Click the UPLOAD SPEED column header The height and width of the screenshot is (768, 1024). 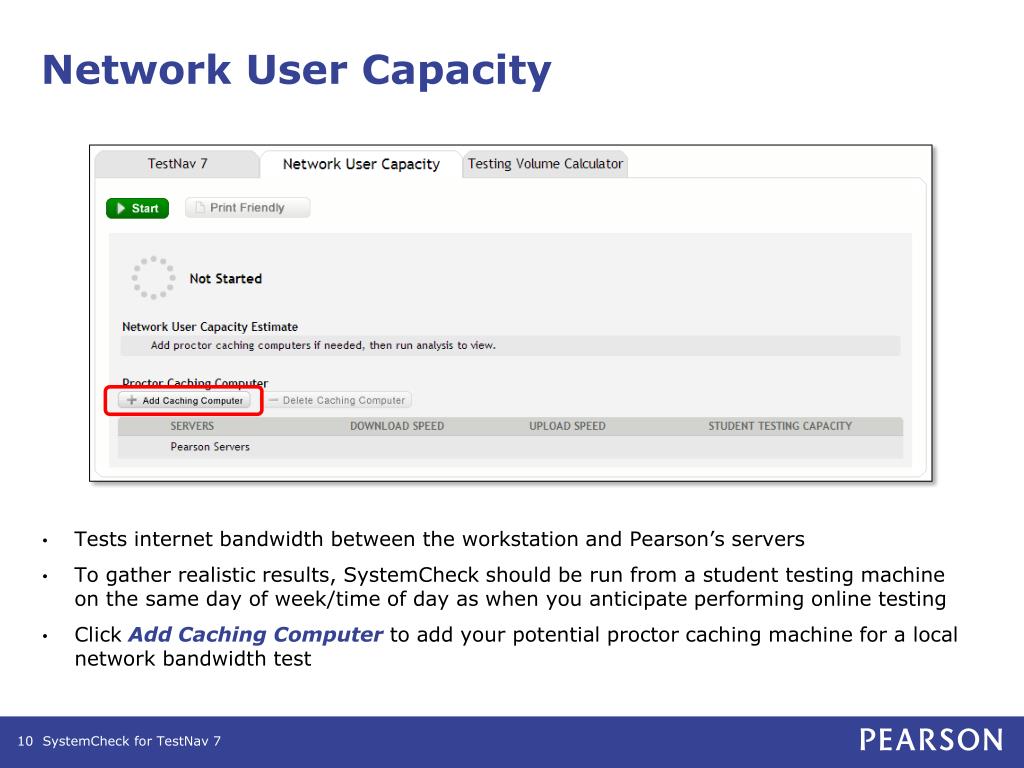(568, 426)
